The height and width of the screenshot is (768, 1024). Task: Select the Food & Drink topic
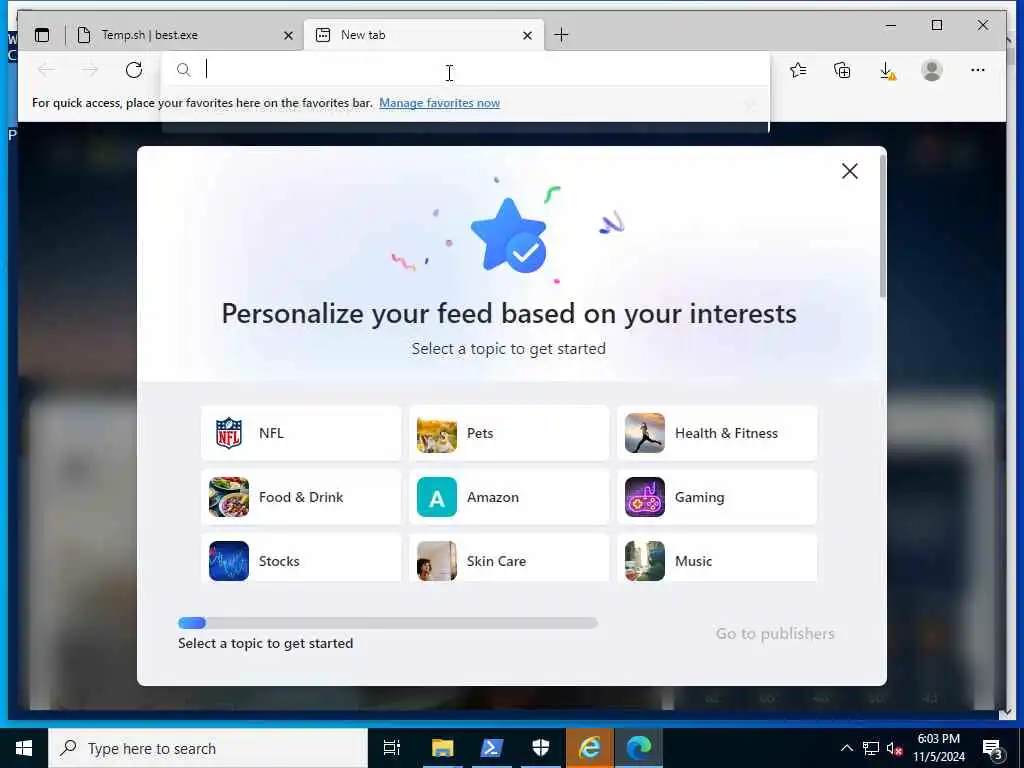point(301,497)
